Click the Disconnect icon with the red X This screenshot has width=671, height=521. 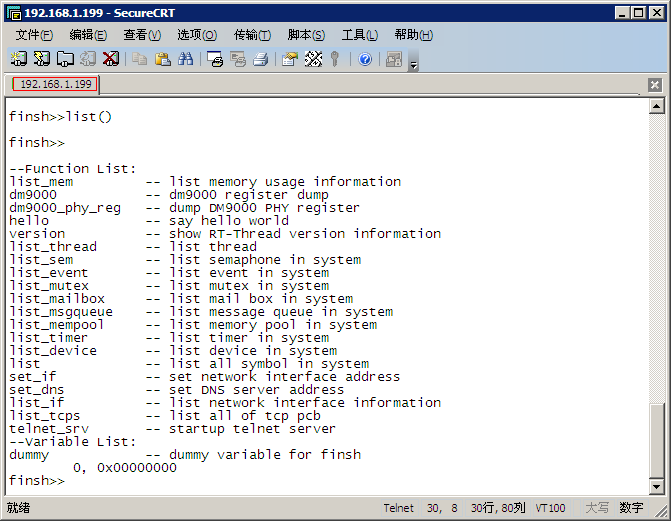111,59
